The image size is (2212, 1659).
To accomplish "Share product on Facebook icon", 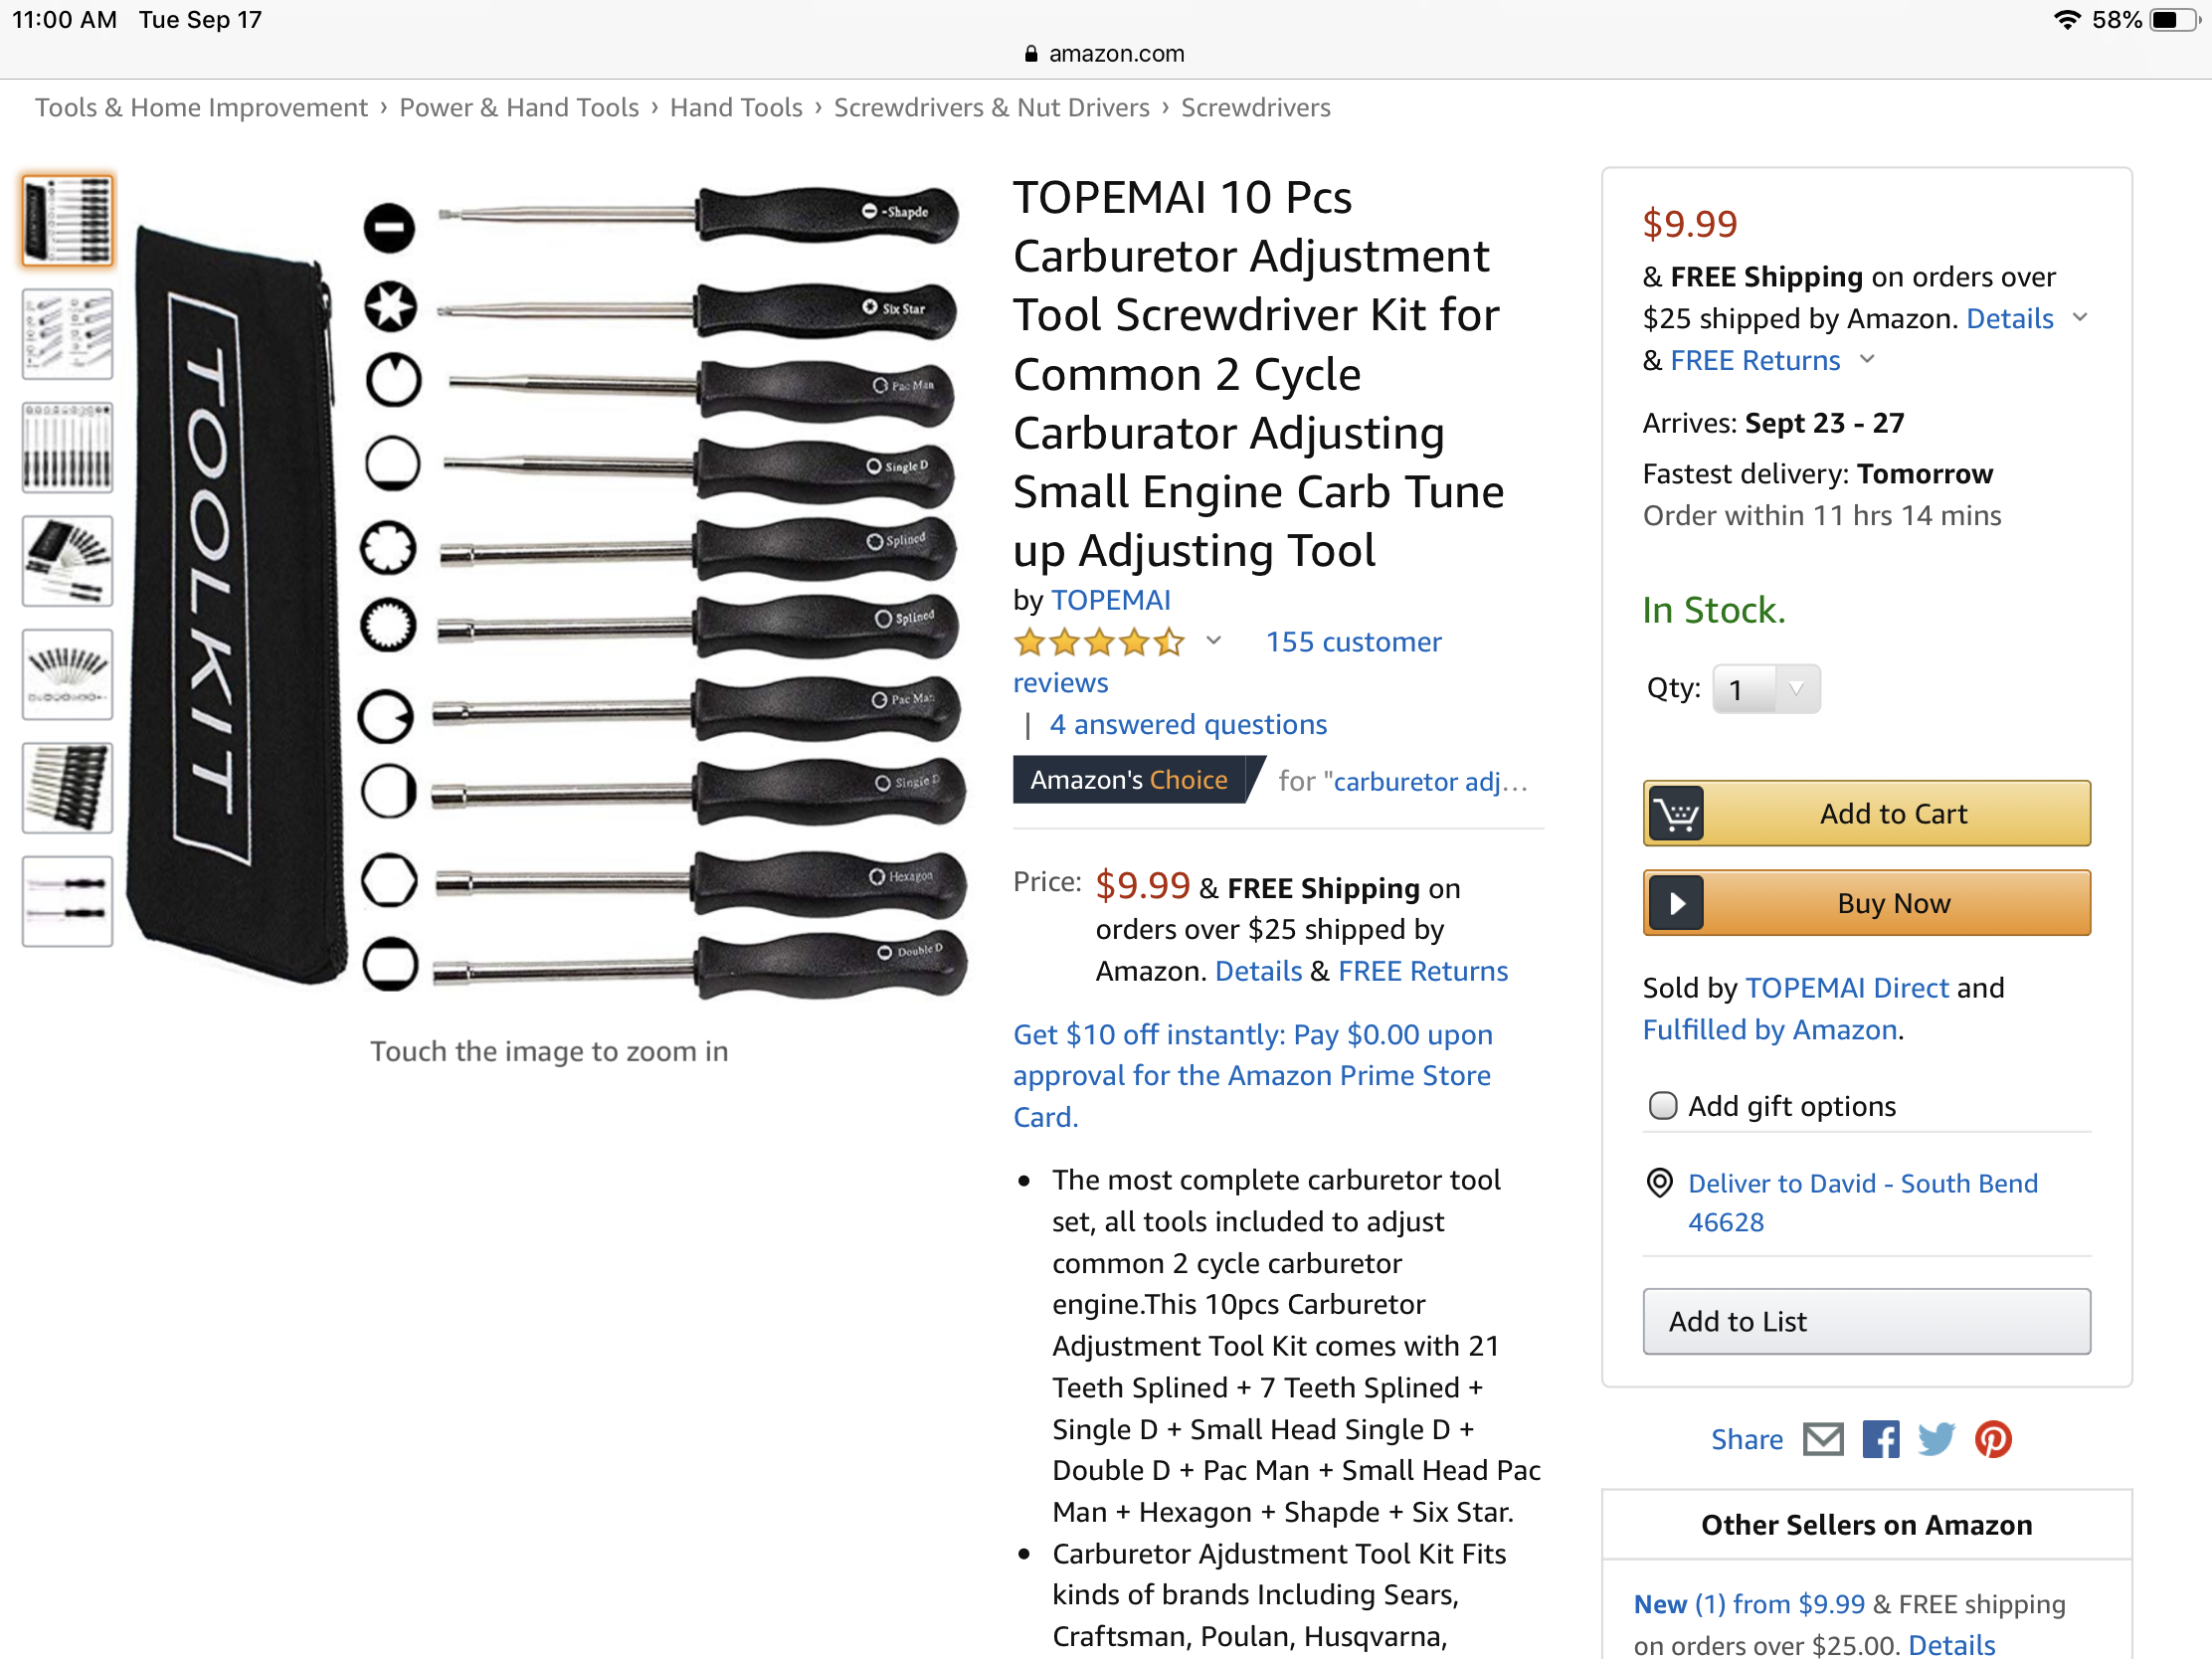I will click(1880, 1439).
